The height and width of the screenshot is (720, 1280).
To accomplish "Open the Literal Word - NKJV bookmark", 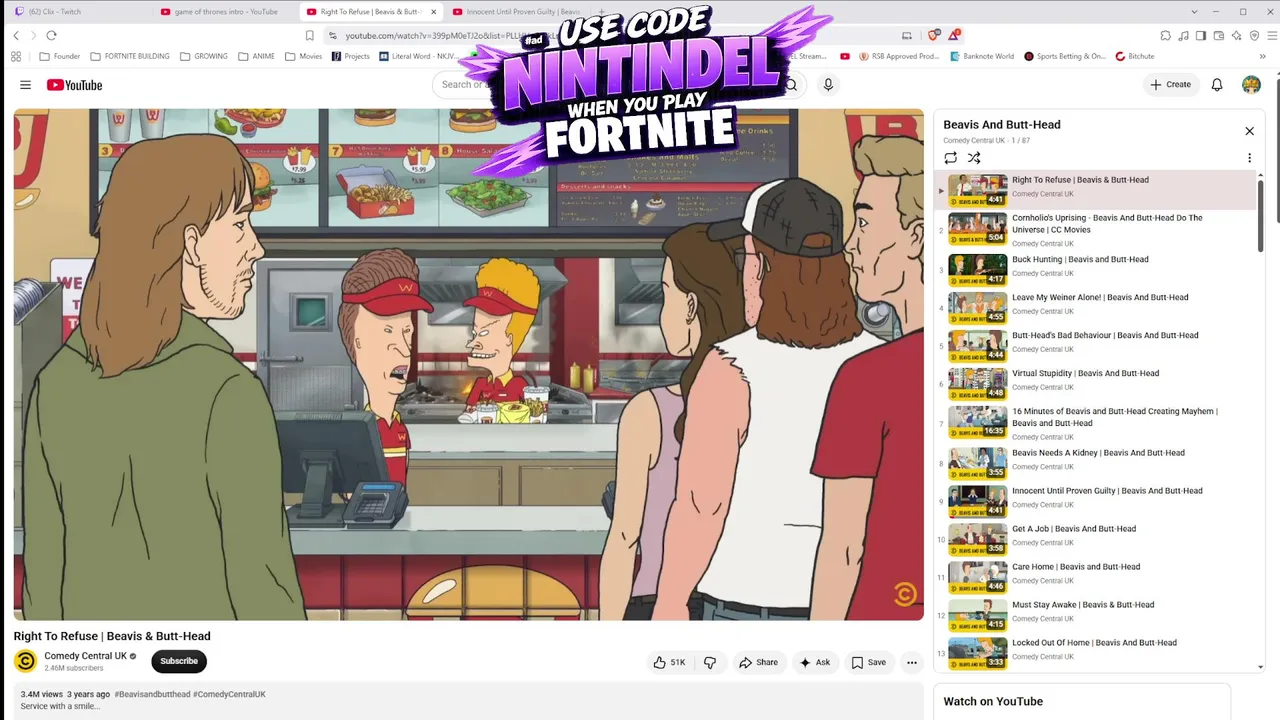I will 418,57.
